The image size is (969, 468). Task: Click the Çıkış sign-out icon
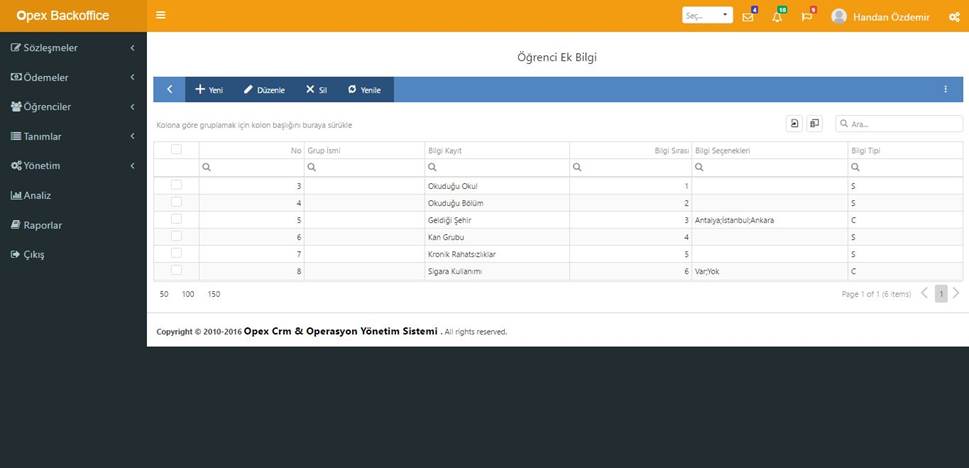coord(16,254)
